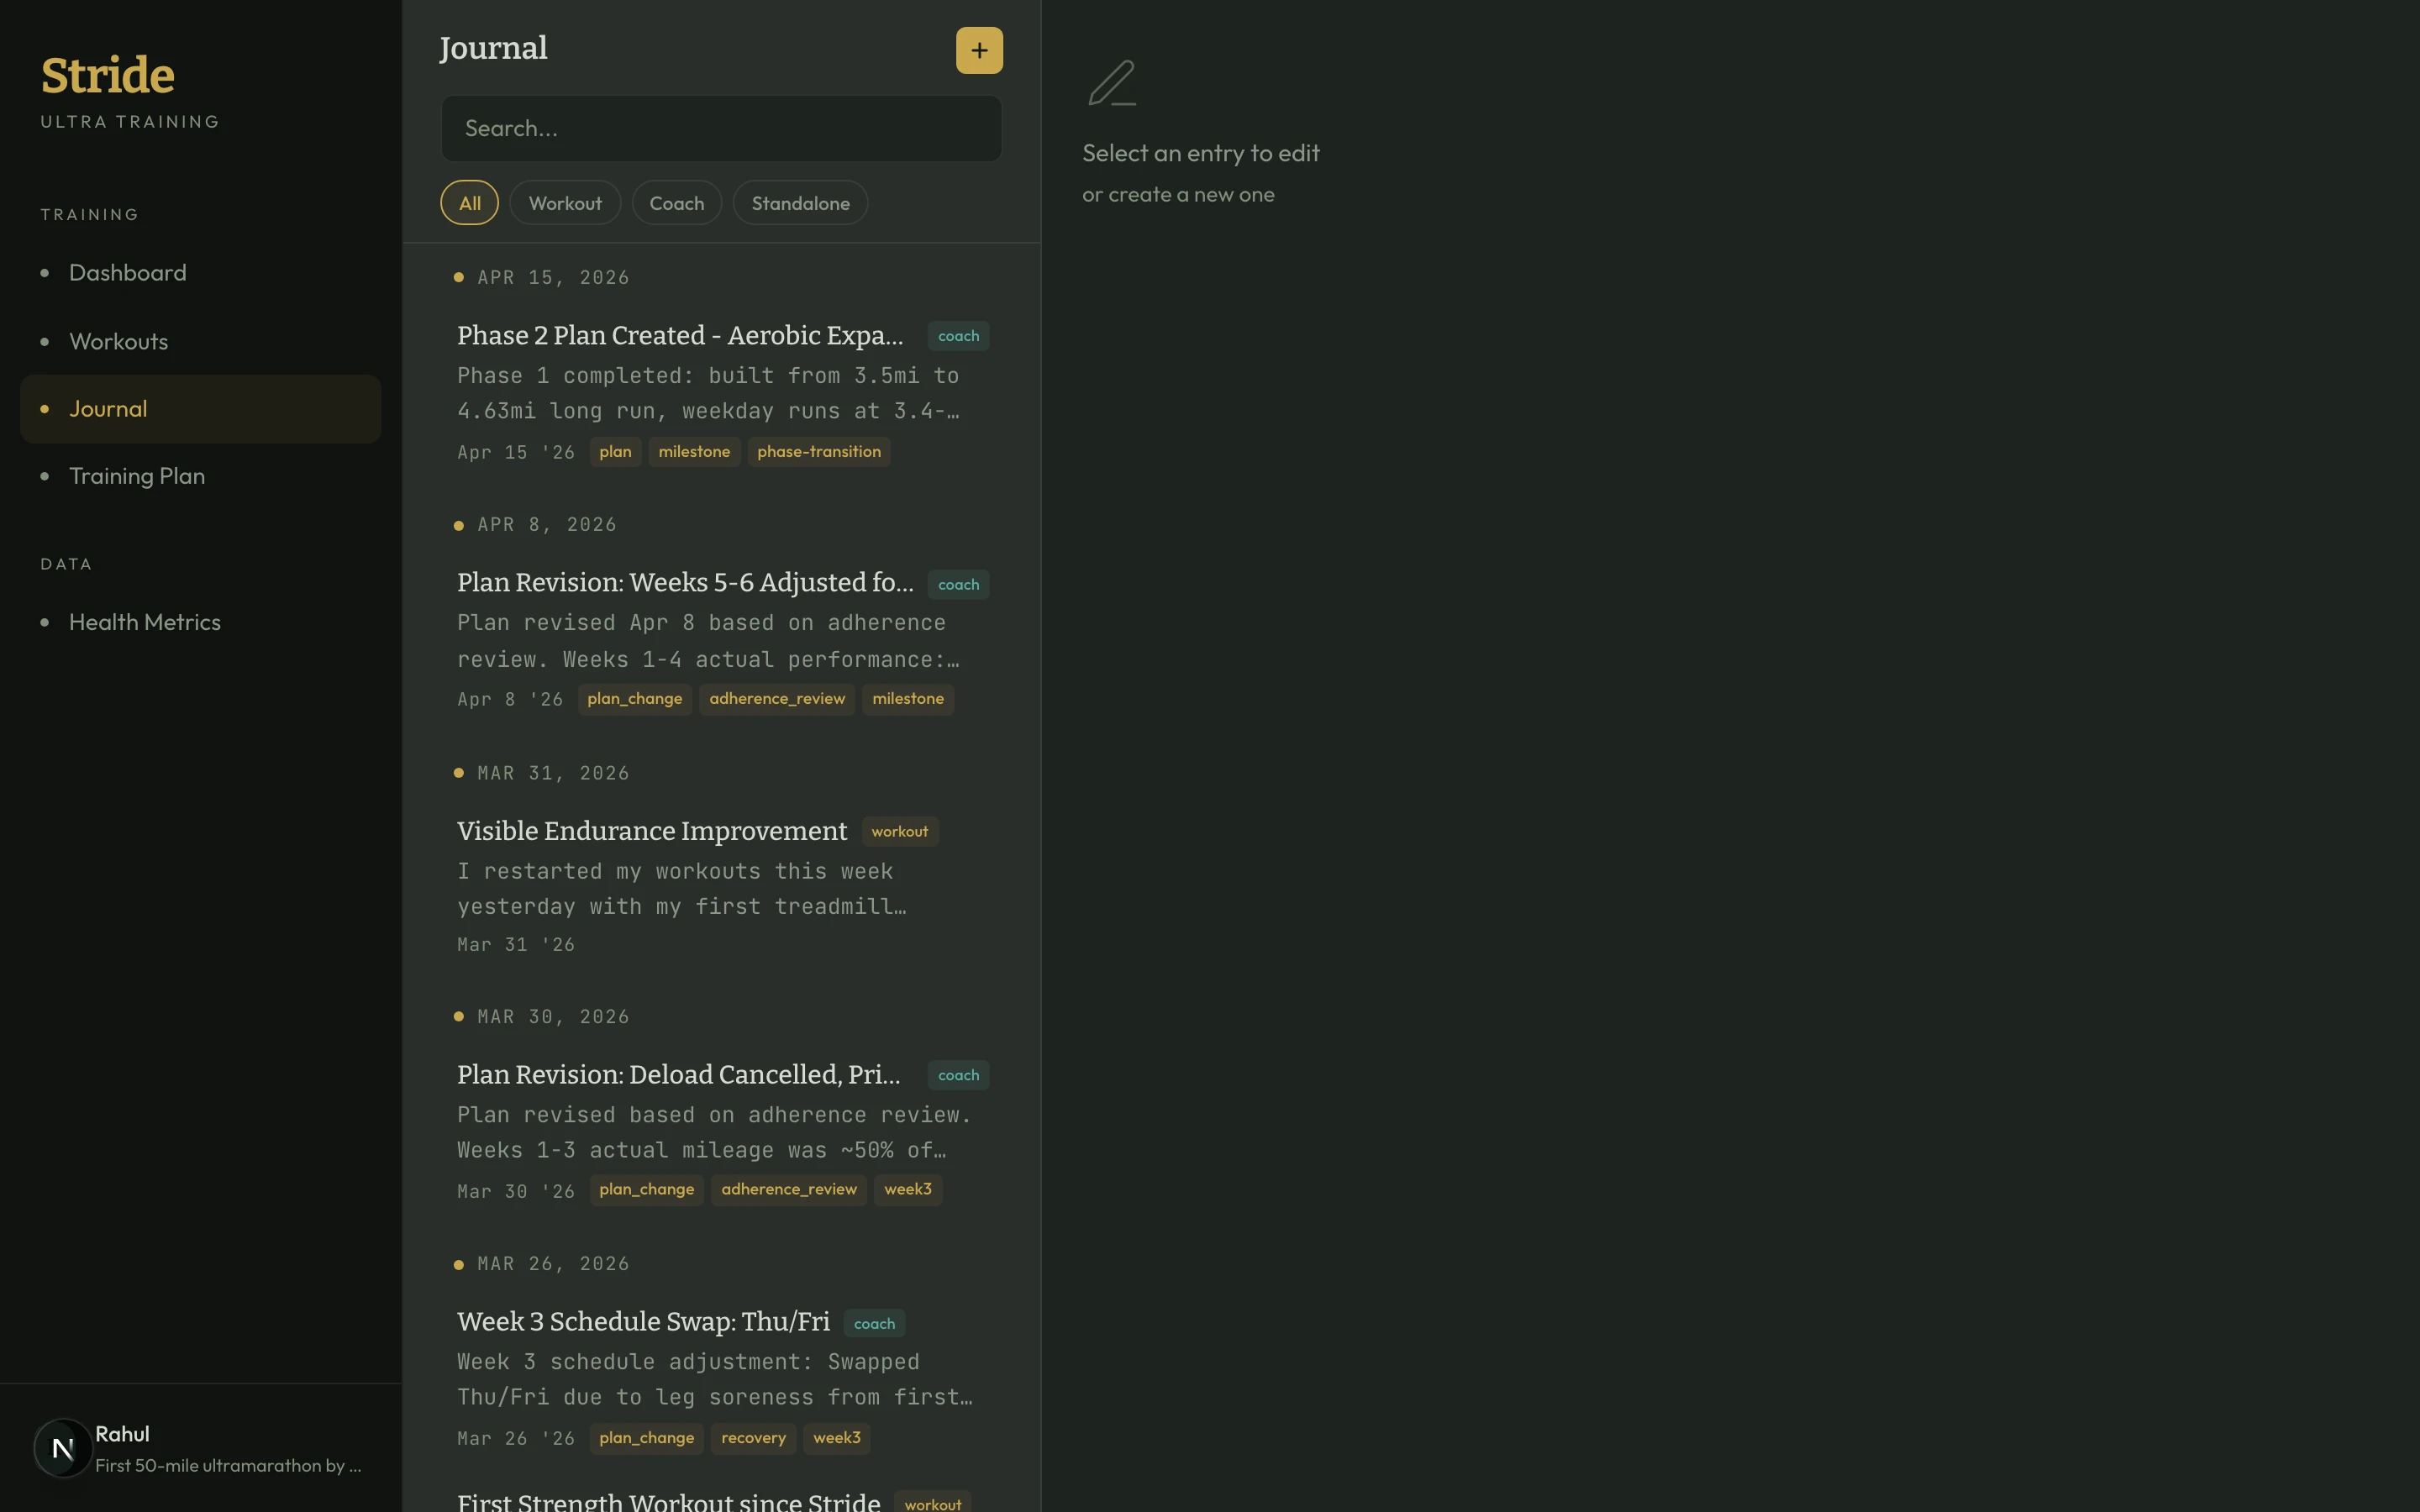Click workout badge on Visible Endurance Improvement
Image resolution: width=2420 pixels, height=1512 pixels.
pyautogui.click(x=899, y=832)
